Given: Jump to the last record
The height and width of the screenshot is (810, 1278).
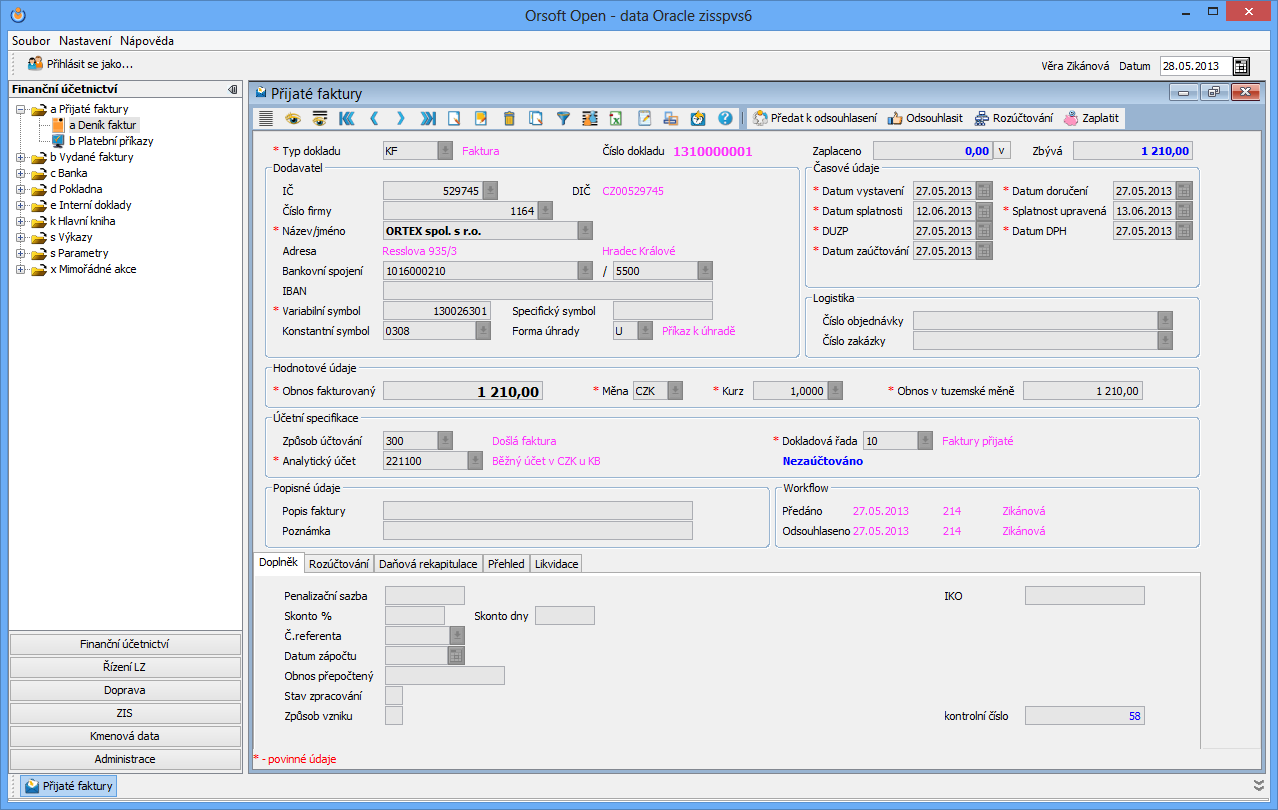Looking at the screenshot, I should coord(428,118).
